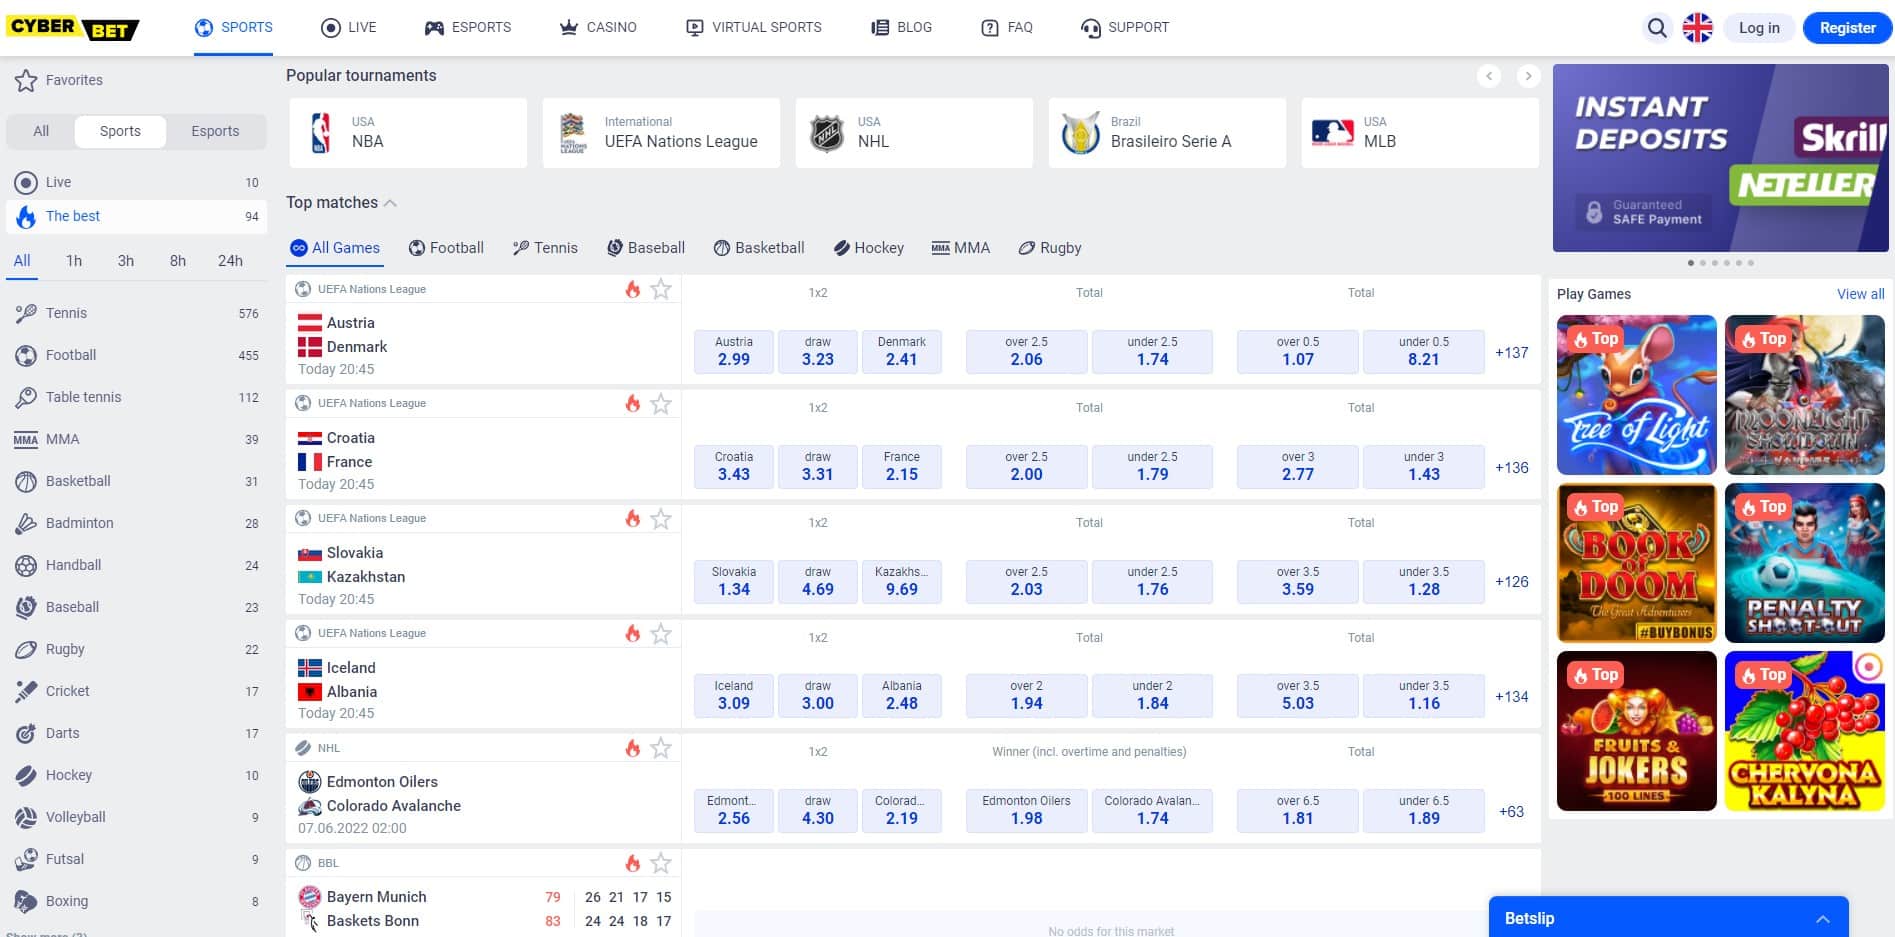This screenshot has width=1895, height=937.
Task: Click the NHL tournament card
Action: pos(914,133)
